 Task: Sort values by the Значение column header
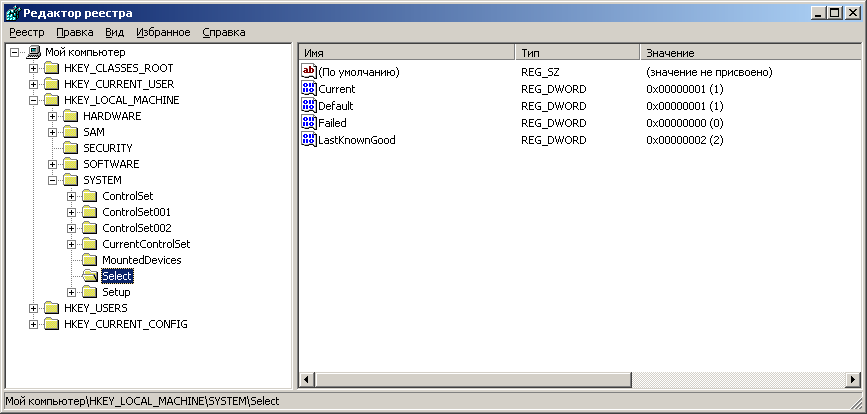[x=751, y=53]
